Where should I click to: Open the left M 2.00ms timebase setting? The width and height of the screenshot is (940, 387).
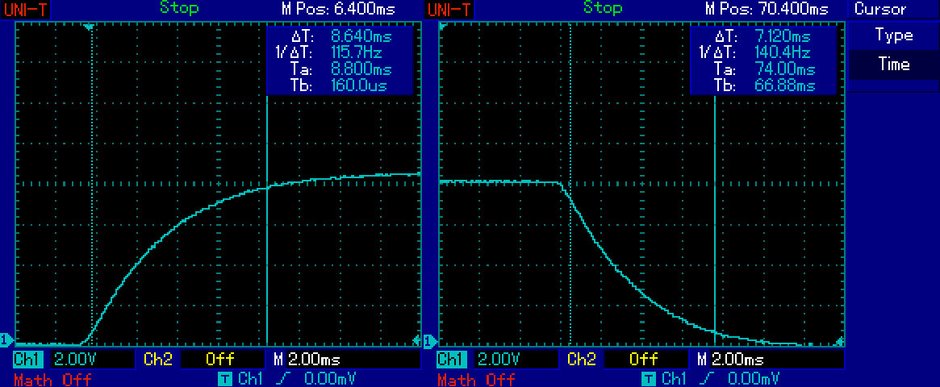point(306,359)
